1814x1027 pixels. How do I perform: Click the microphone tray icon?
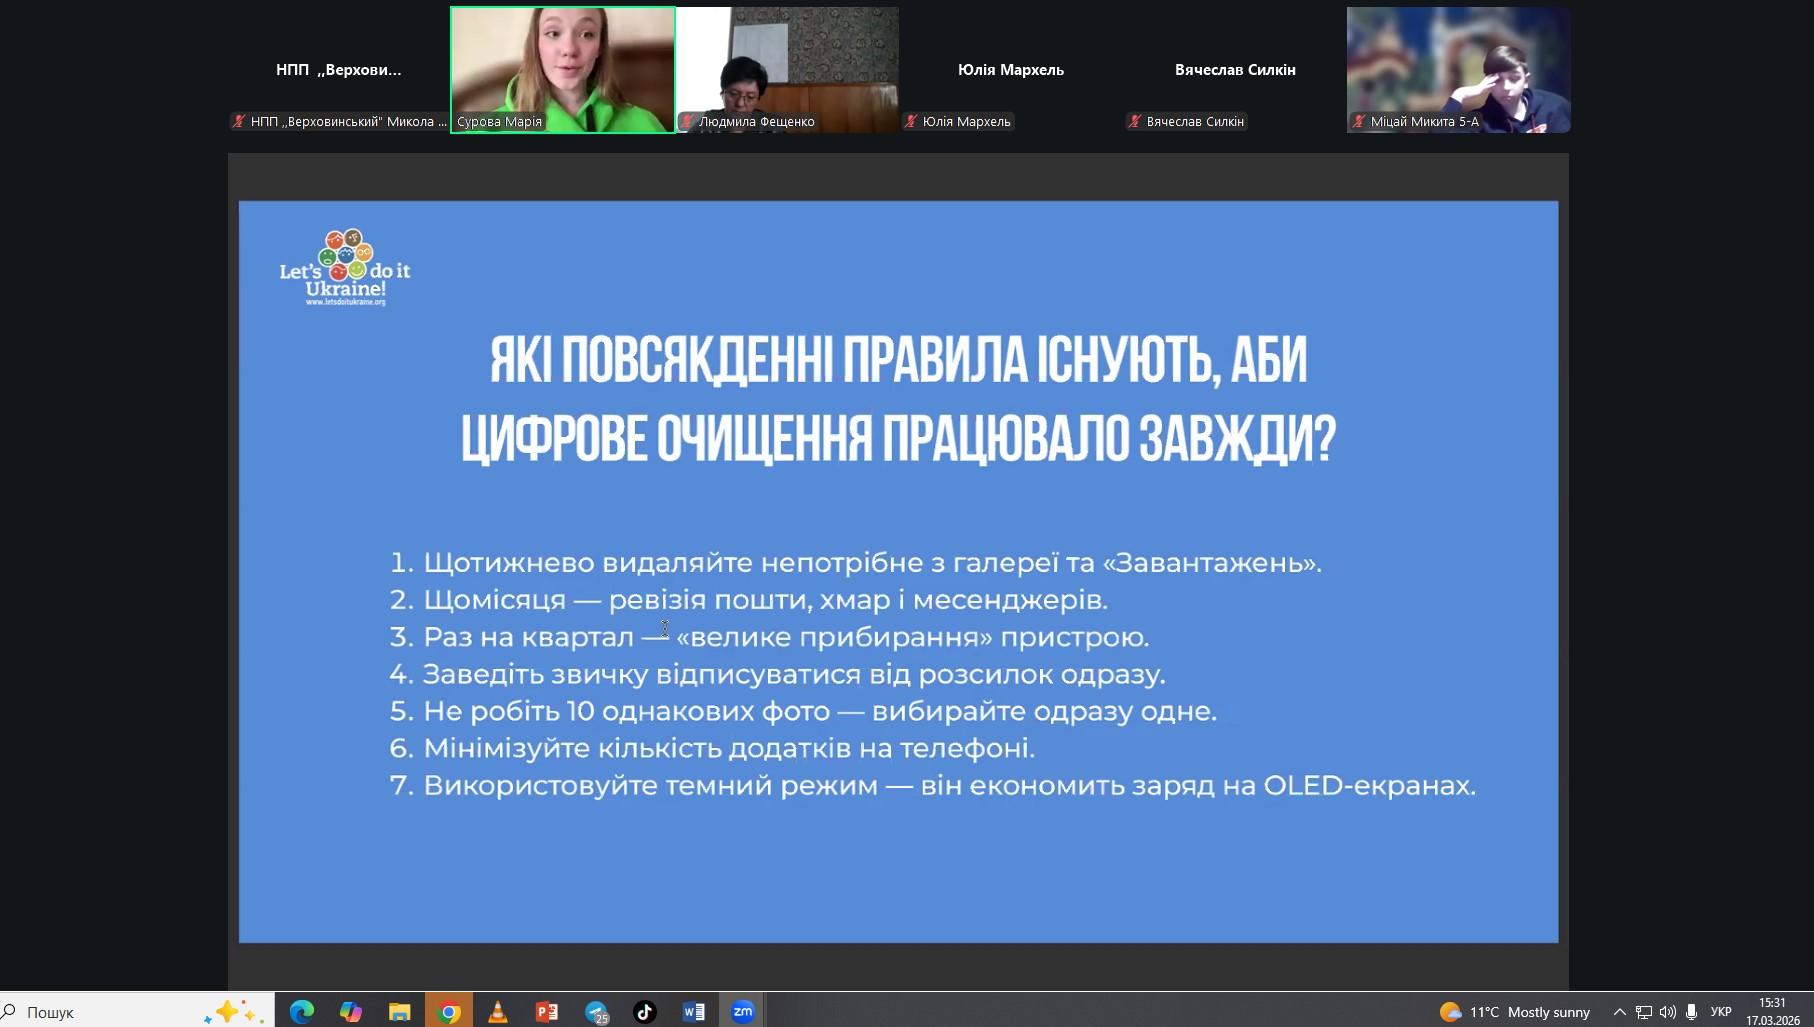point(1691,1012)
